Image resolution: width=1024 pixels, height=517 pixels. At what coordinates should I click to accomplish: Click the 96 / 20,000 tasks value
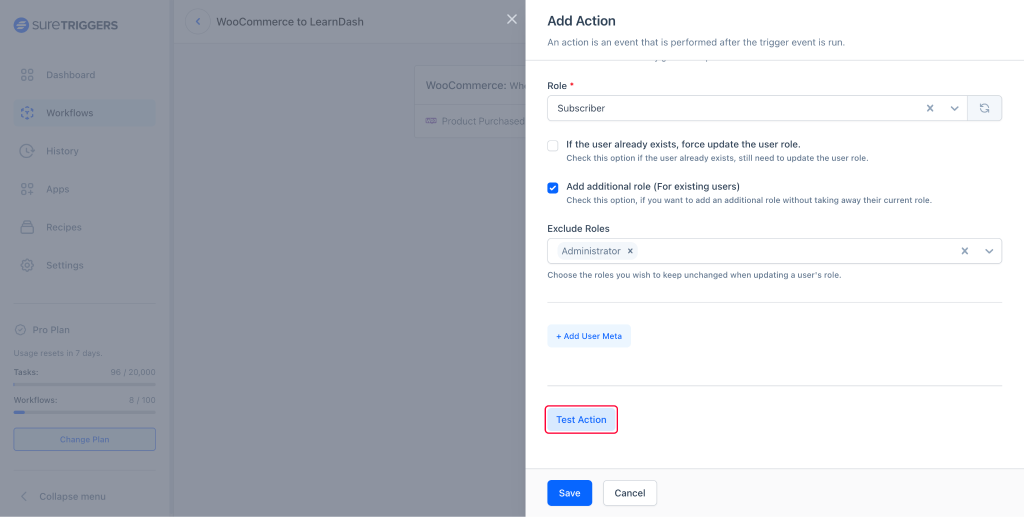point(133,372)
